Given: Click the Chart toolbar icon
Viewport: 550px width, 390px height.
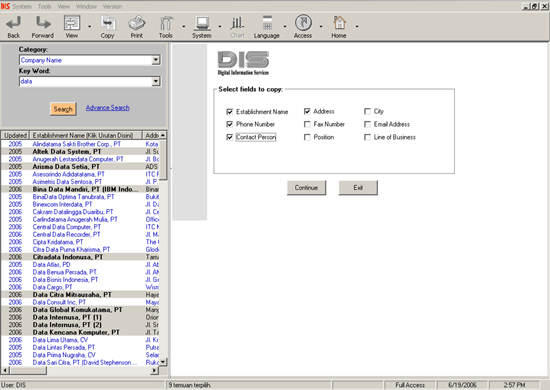Looking at the screenshot, I should click(x=237, y=23).
